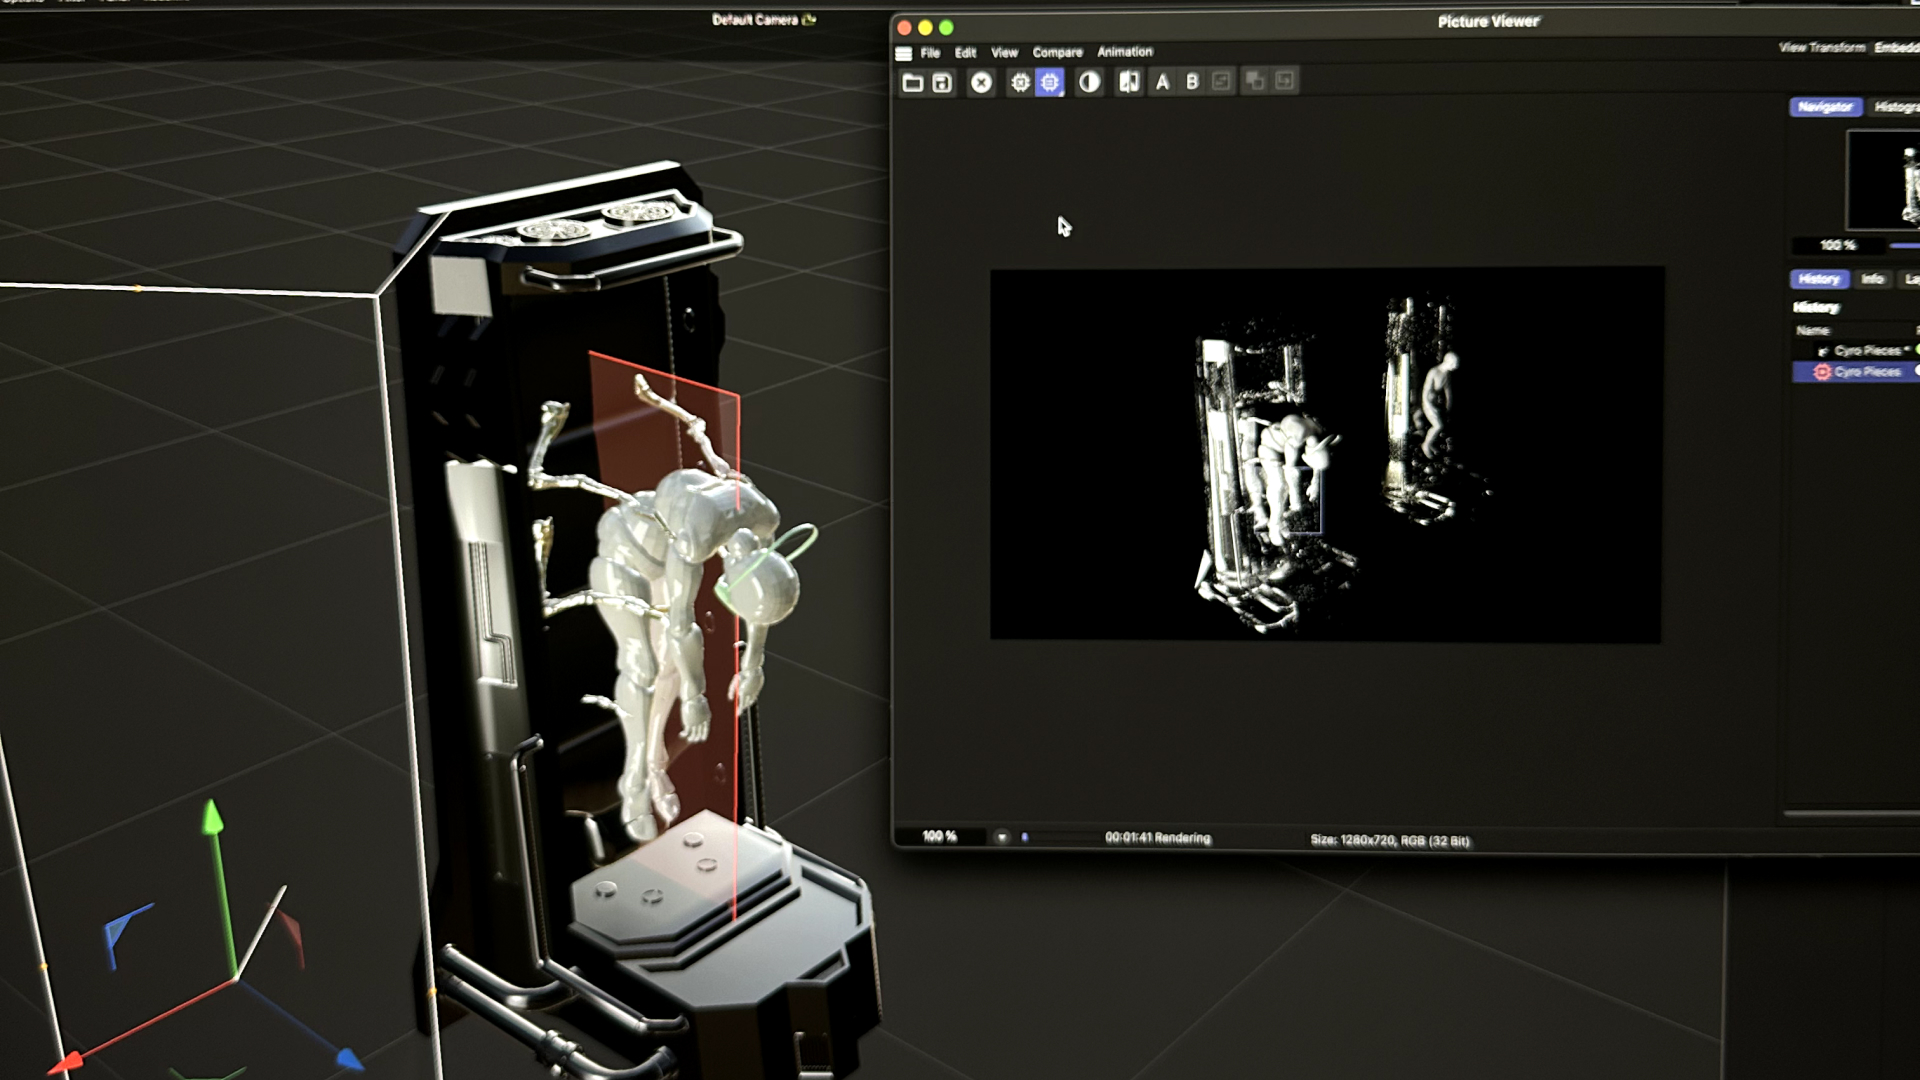
Task: Click the Stop Rendering X icon
Action: point(981,83)
